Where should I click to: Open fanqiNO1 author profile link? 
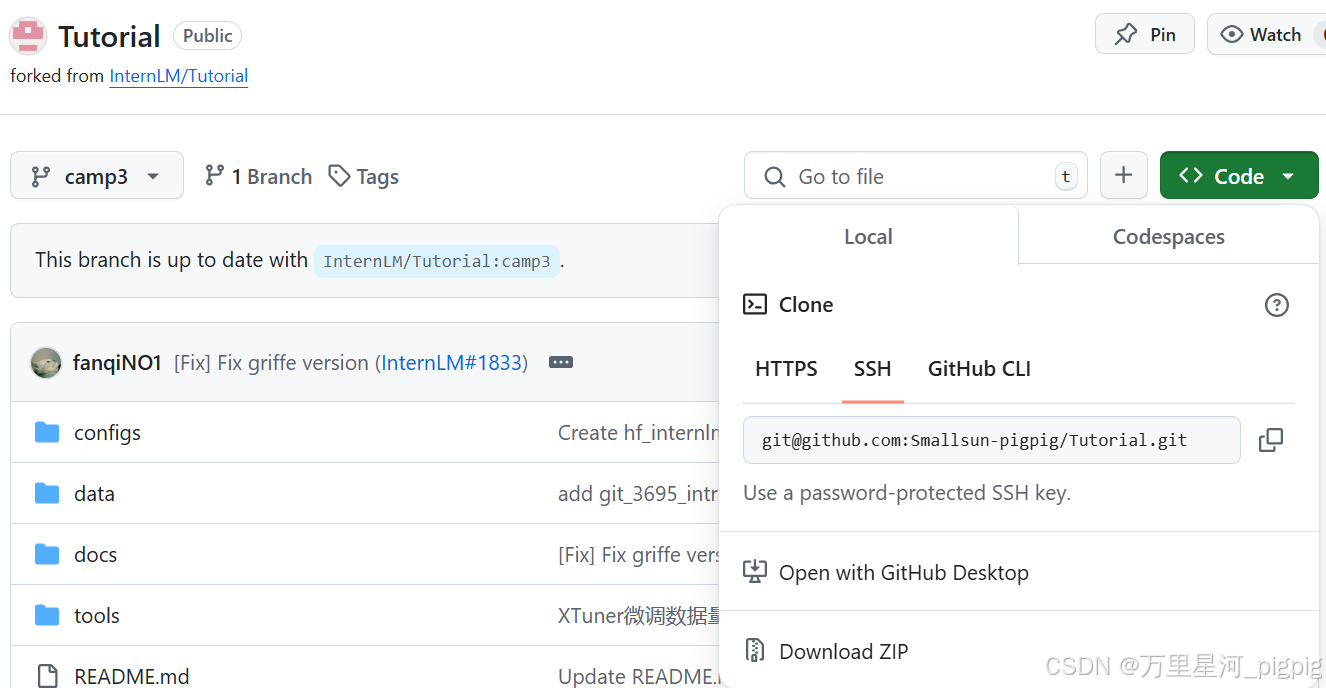click(x=117, y=363)
